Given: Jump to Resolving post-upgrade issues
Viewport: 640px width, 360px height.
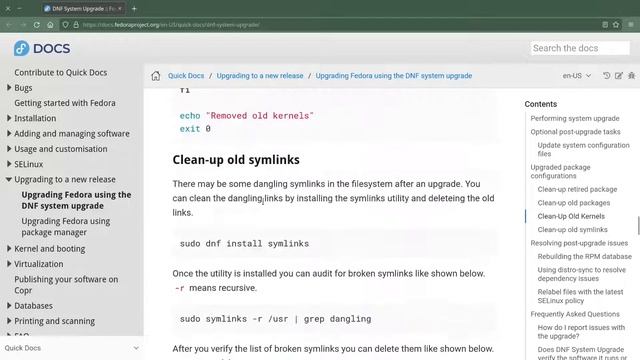Looking at the screenshot, I should [579, 243].
